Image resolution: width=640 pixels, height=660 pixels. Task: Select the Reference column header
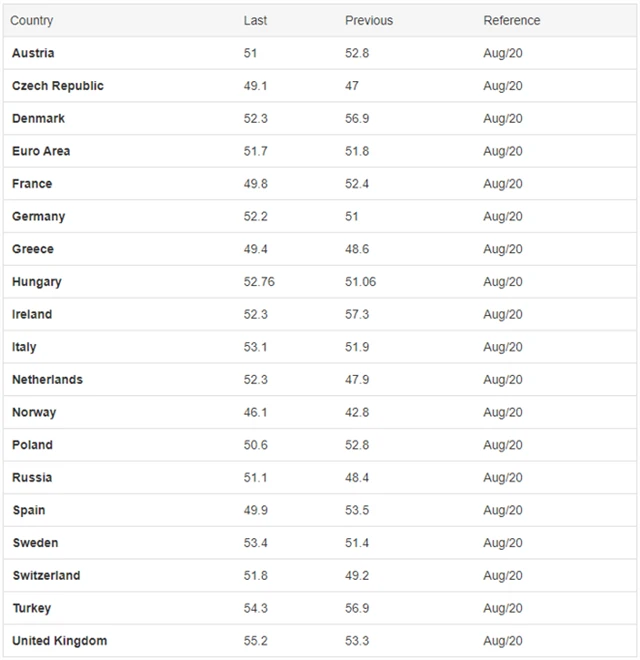pos(511,20)
